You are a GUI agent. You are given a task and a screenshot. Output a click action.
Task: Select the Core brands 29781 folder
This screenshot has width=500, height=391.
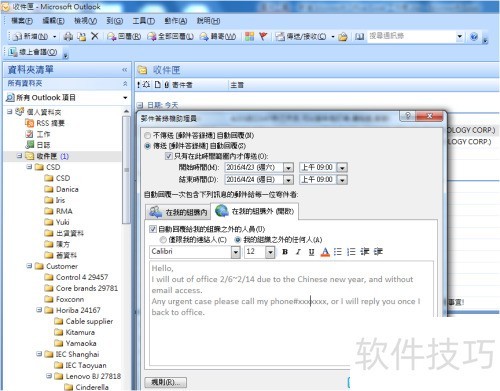[81, 288]
